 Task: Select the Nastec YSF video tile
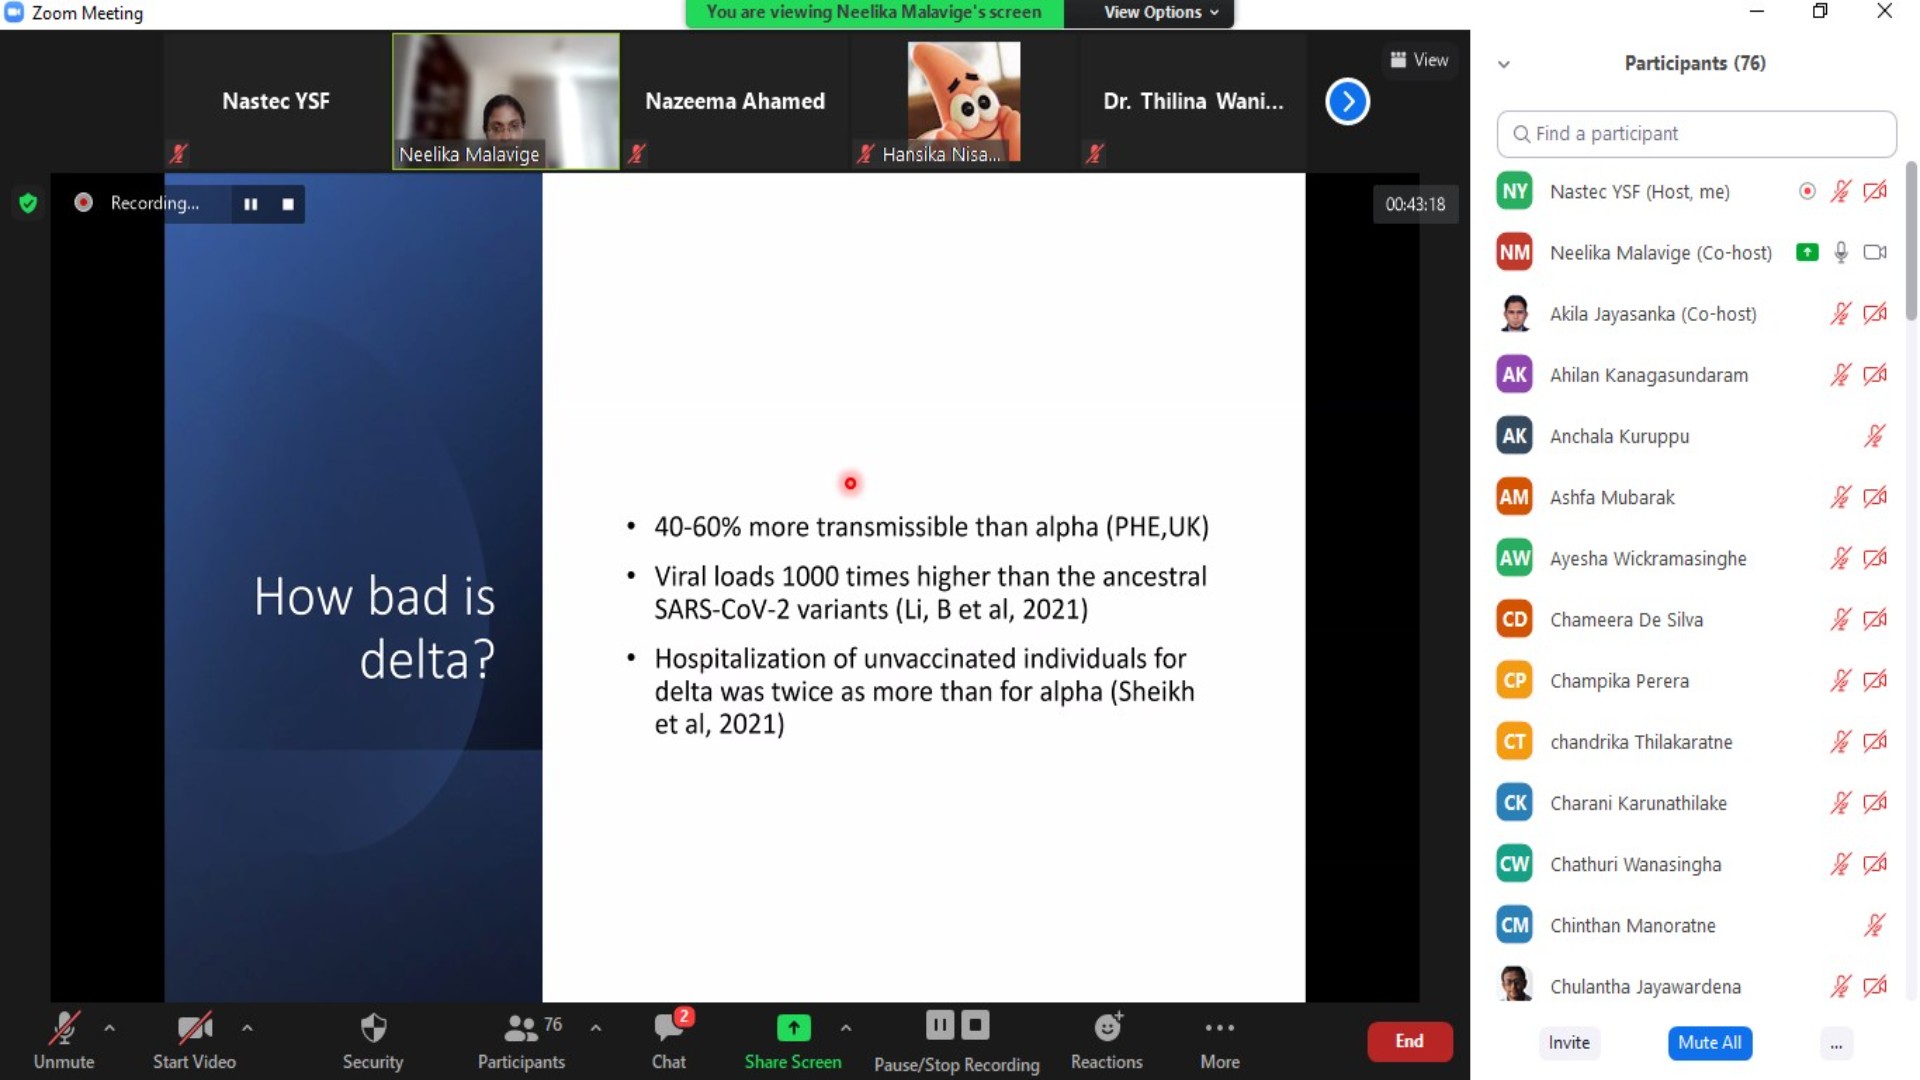tap(277, 101)
